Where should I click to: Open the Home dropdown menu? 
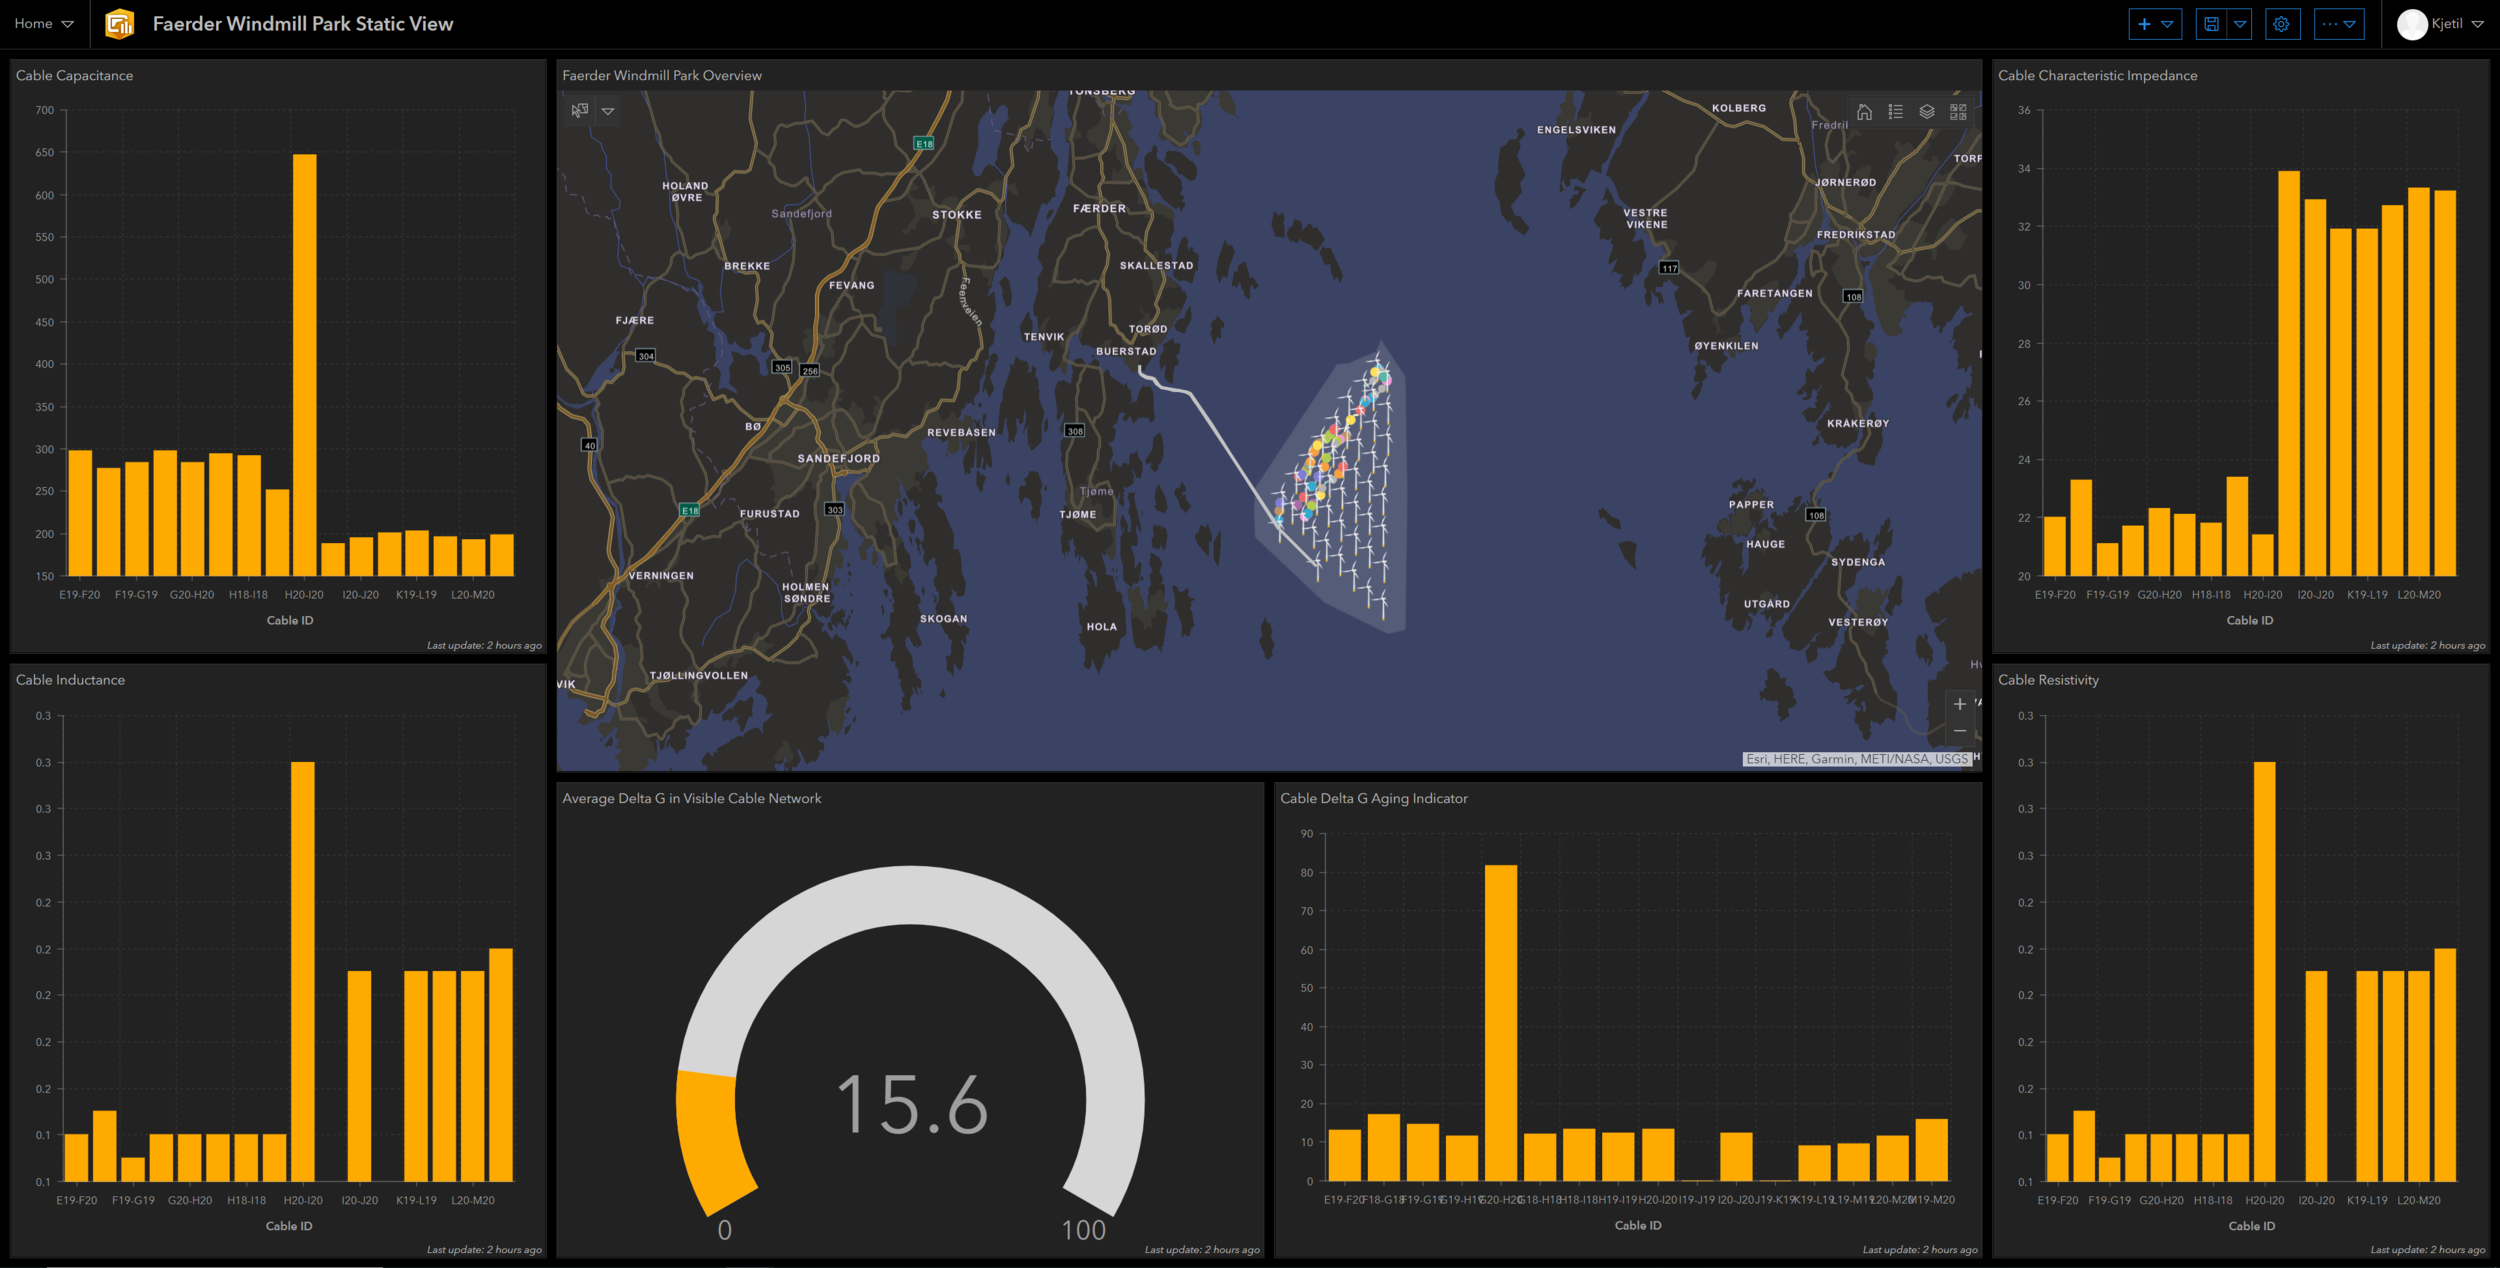tap(44, 24)
